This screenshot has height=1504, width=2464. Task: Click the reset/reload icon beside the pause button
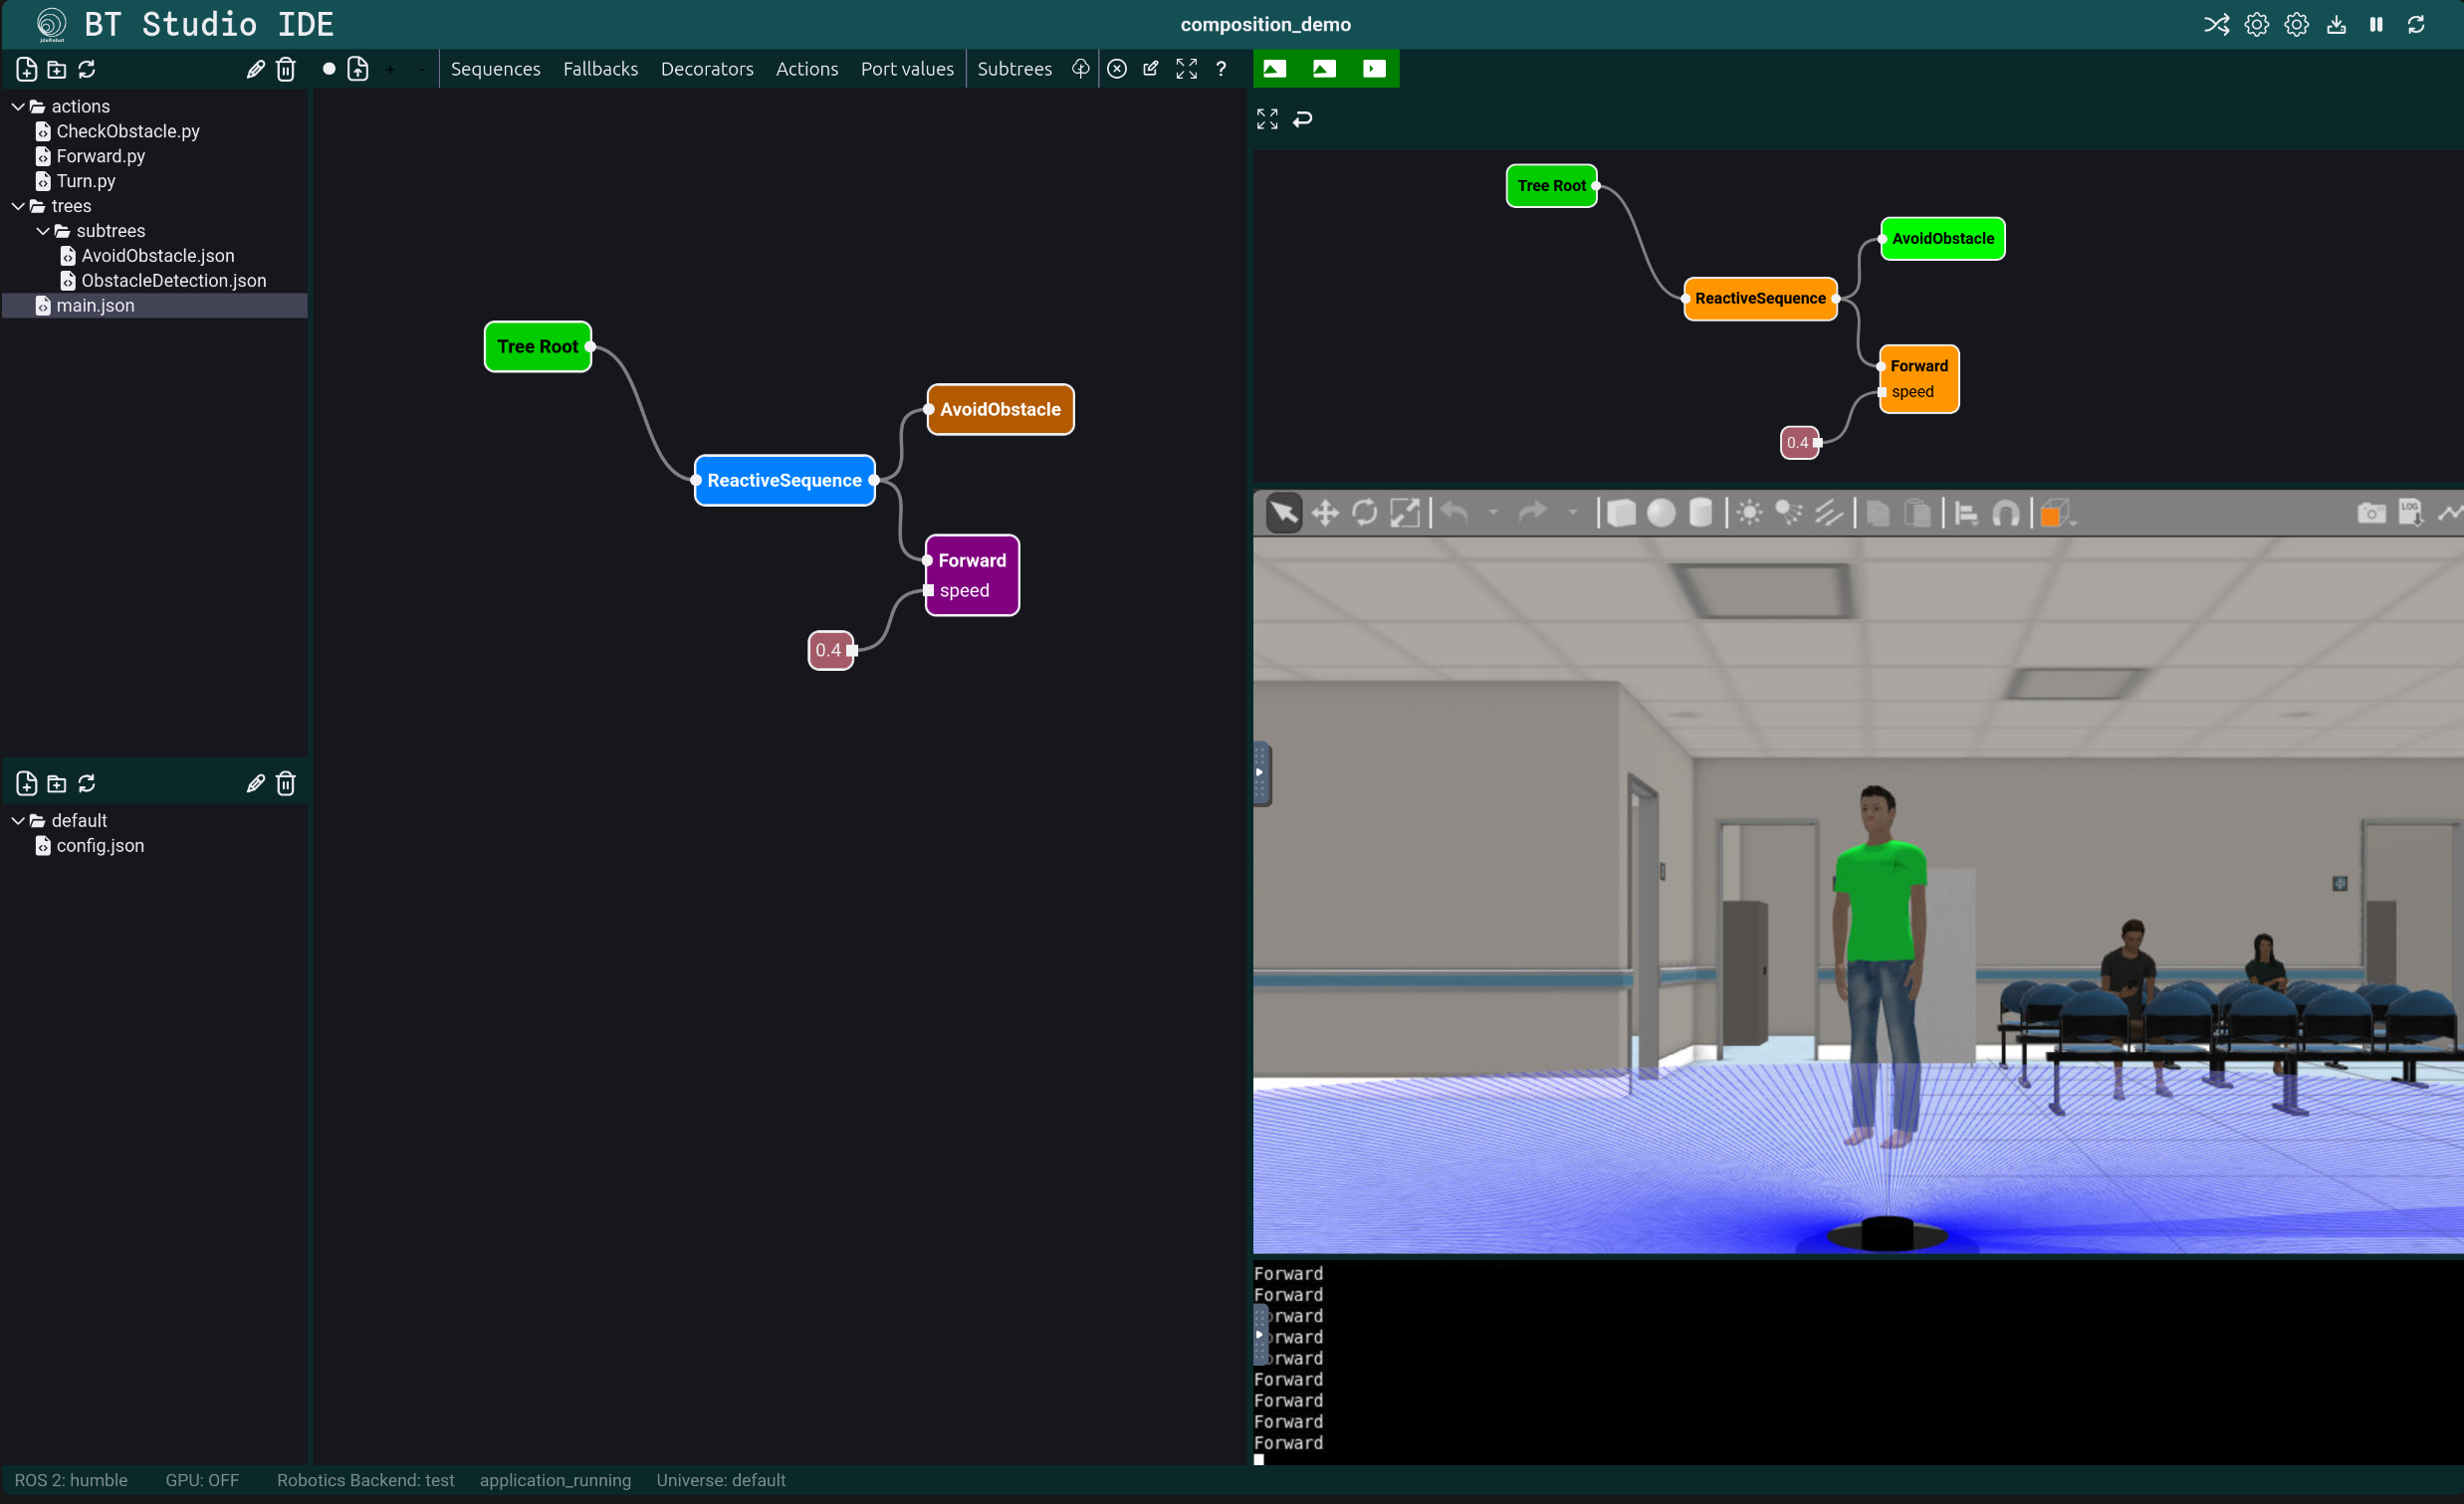(x=2416, y=25)
